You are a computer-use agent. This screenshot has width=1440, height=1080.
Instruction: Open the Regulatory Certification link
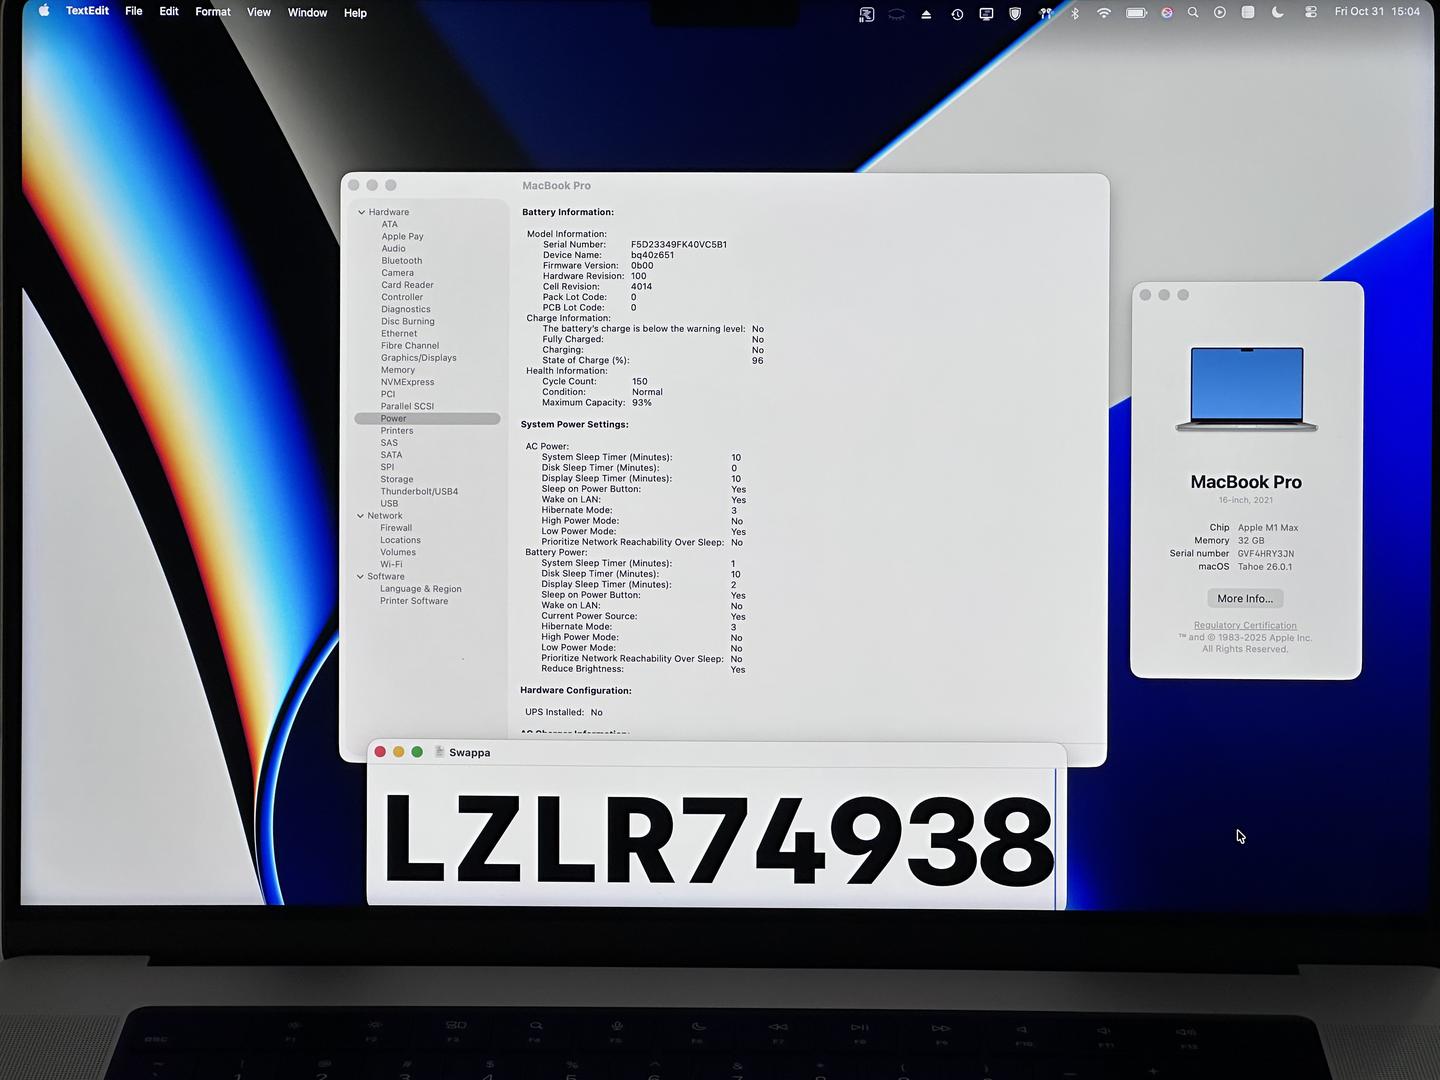1245,626
